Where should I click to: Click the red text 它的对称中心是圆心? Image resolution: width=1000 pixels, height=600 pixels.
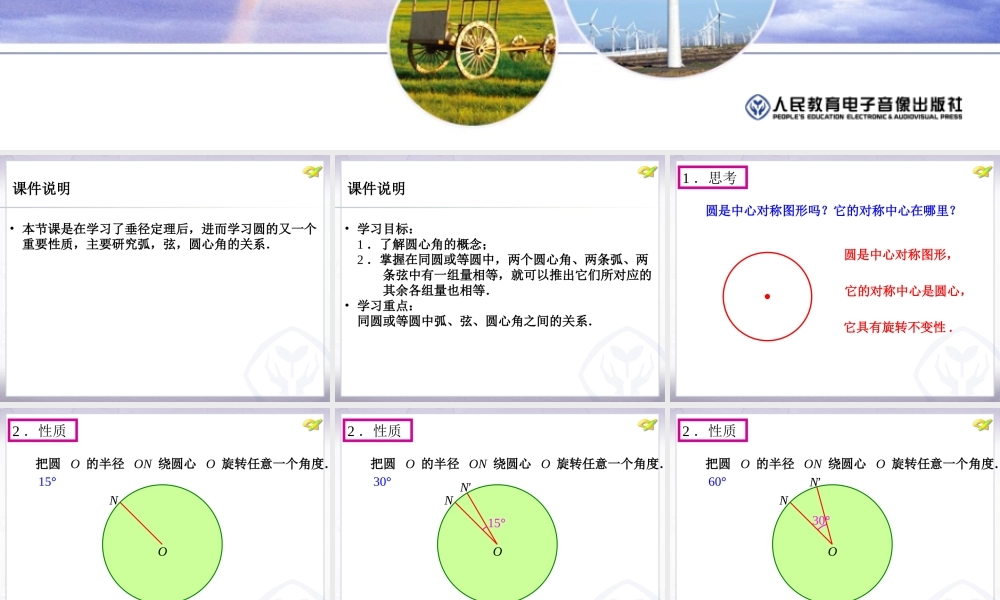[904, 291]
